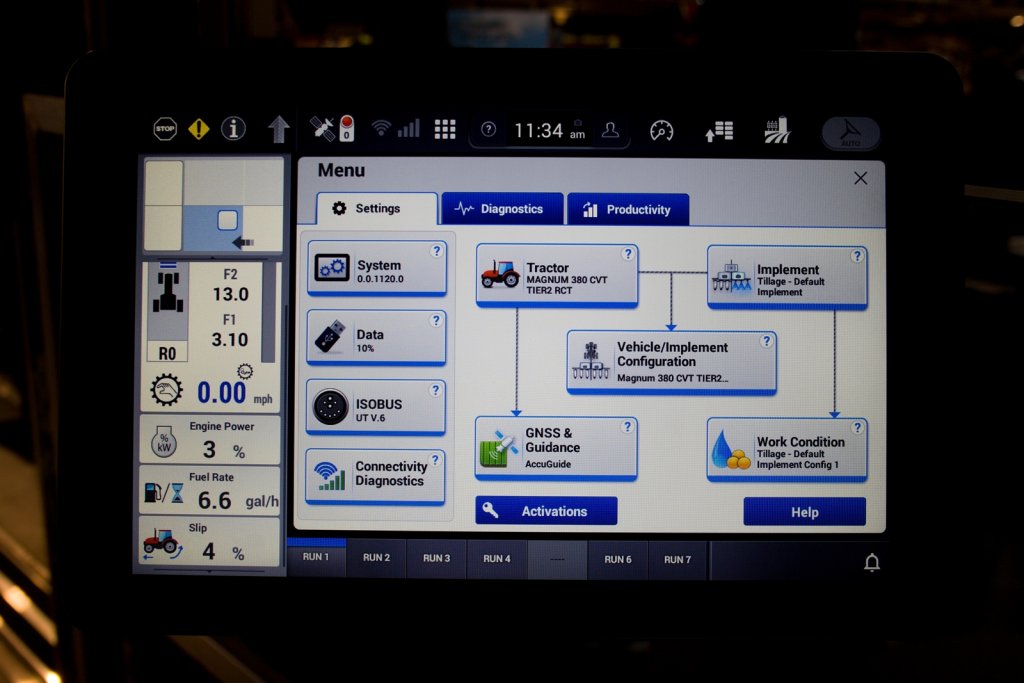Toggle the AUTO guidance button
The width and height of the screenshot is (1024, 683).
point(850,133)
